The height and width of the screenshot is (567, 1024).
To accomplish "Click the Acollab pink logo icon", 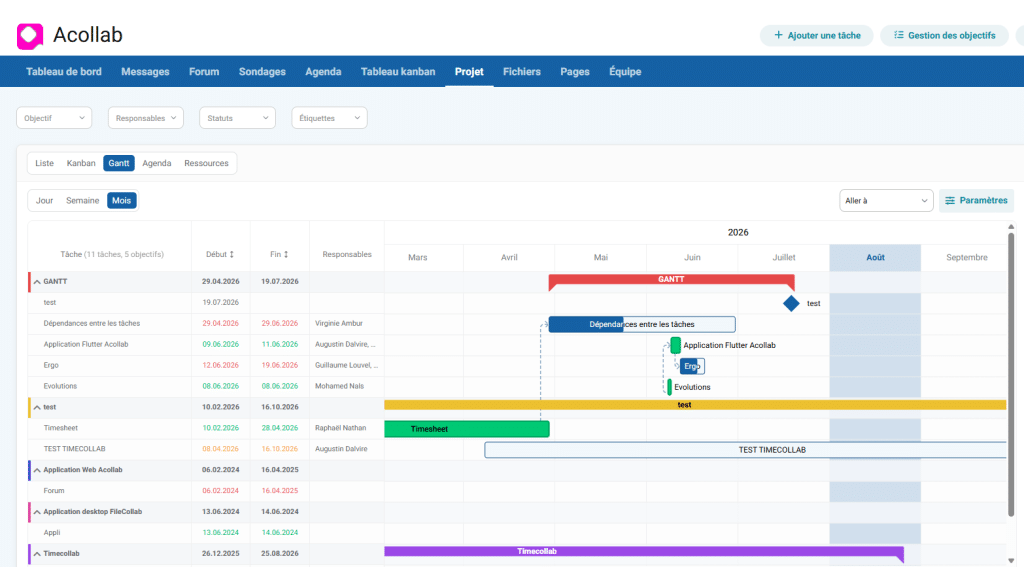I will (x=30, y=36).
